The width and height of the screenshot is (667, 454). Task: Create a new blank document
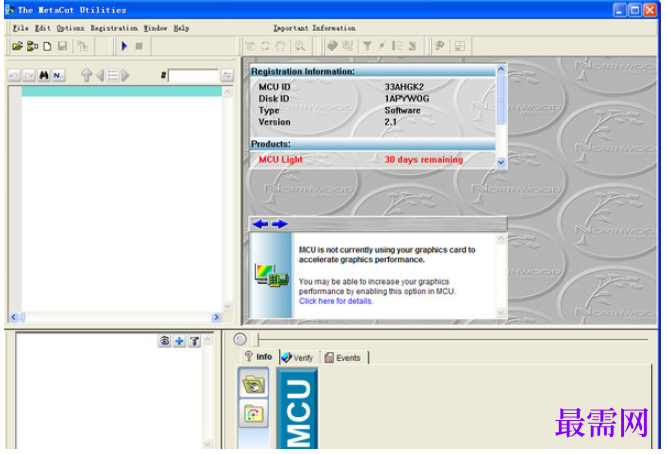coord(47,46)
